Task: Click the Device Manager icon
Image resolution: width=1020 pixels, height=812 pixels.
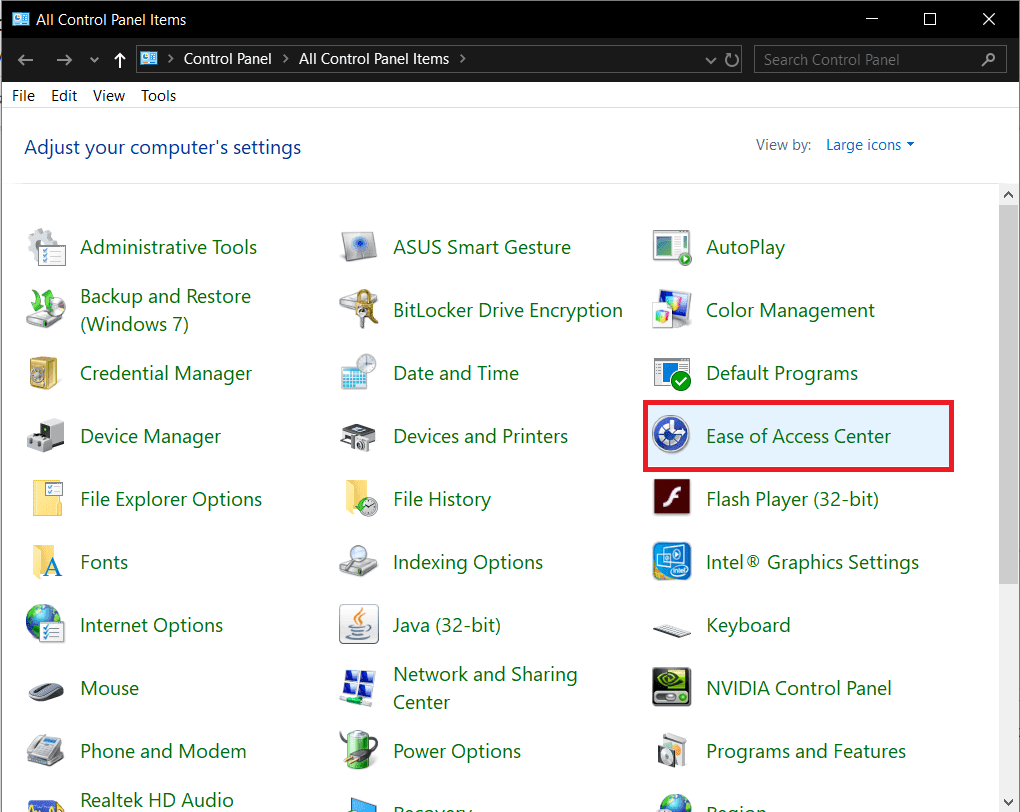Action: click(46, 436)
